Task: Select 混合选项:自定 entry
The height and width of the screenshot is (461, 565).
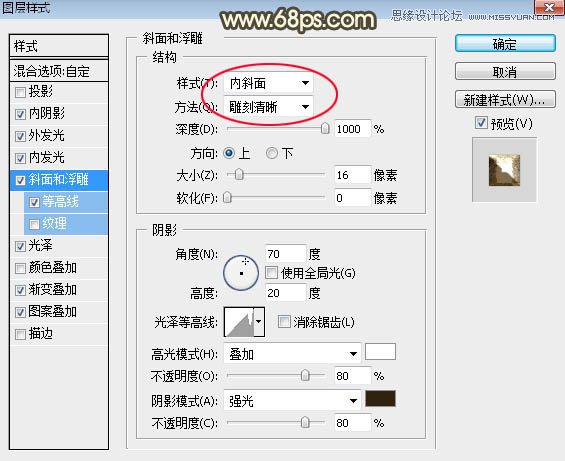Action: (59, 71)
